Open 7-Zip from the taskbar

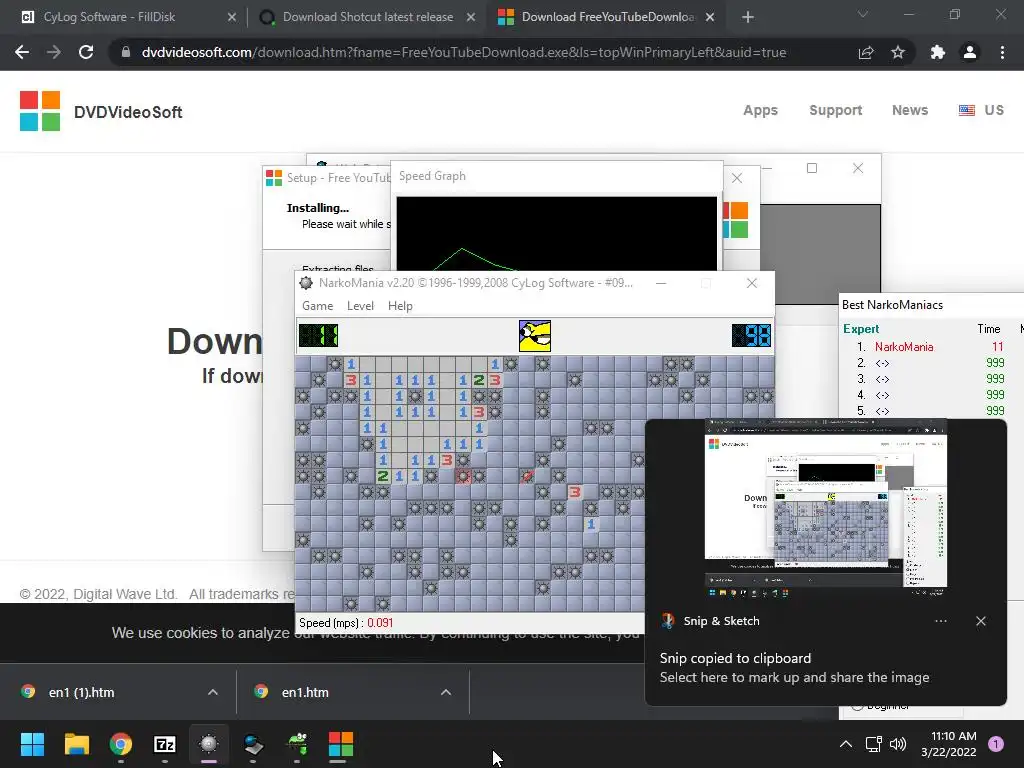(x=165, y=744)
